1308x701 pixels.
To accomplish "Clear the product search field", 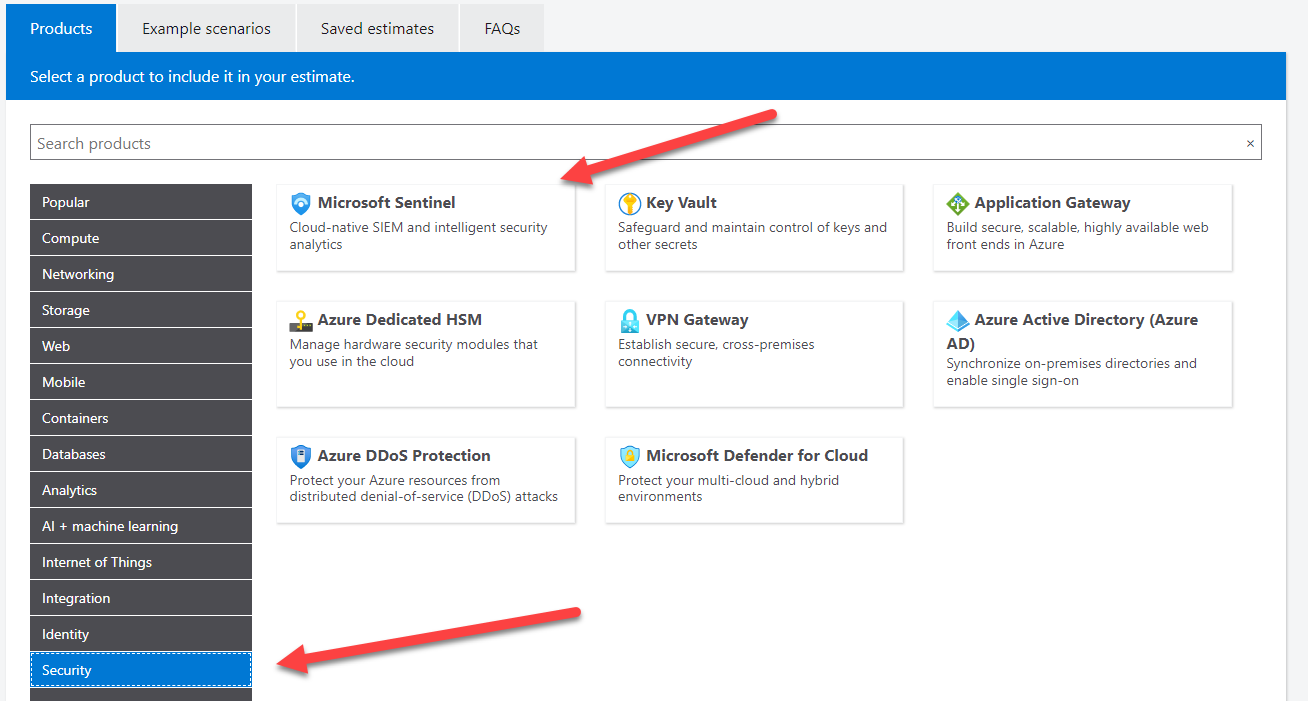I will click(x=1249, y=142).
